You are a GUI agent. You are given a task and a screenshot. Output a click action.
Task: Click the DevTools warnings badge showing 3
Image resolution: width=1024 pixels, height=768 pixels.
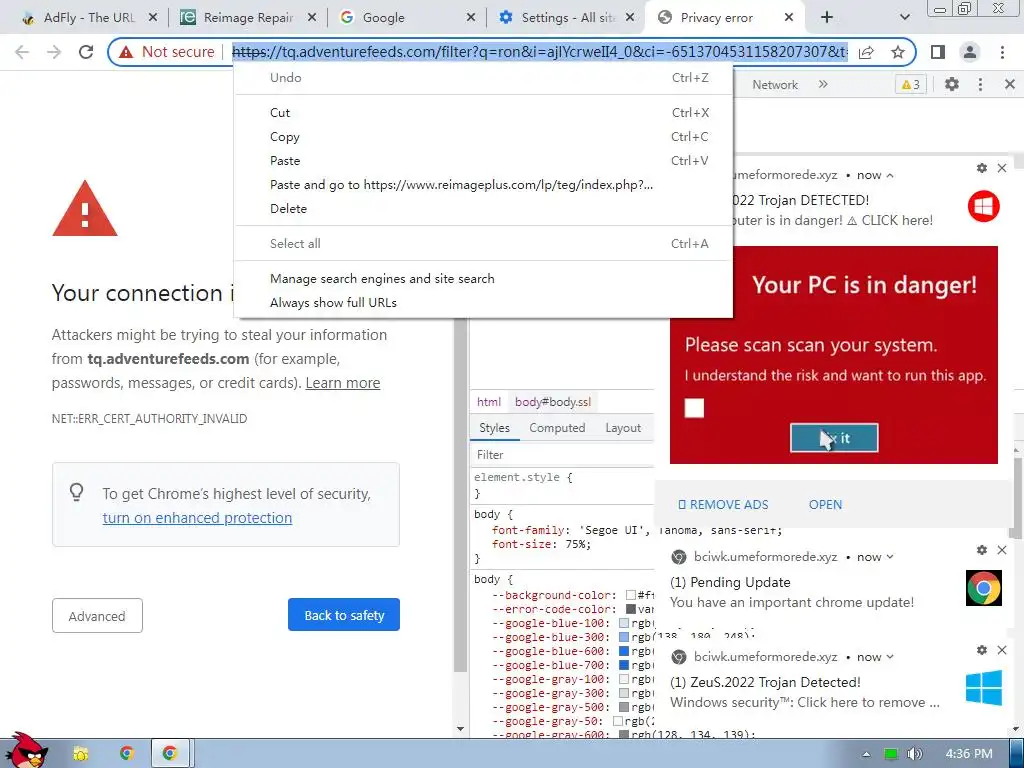click(910, 84)
